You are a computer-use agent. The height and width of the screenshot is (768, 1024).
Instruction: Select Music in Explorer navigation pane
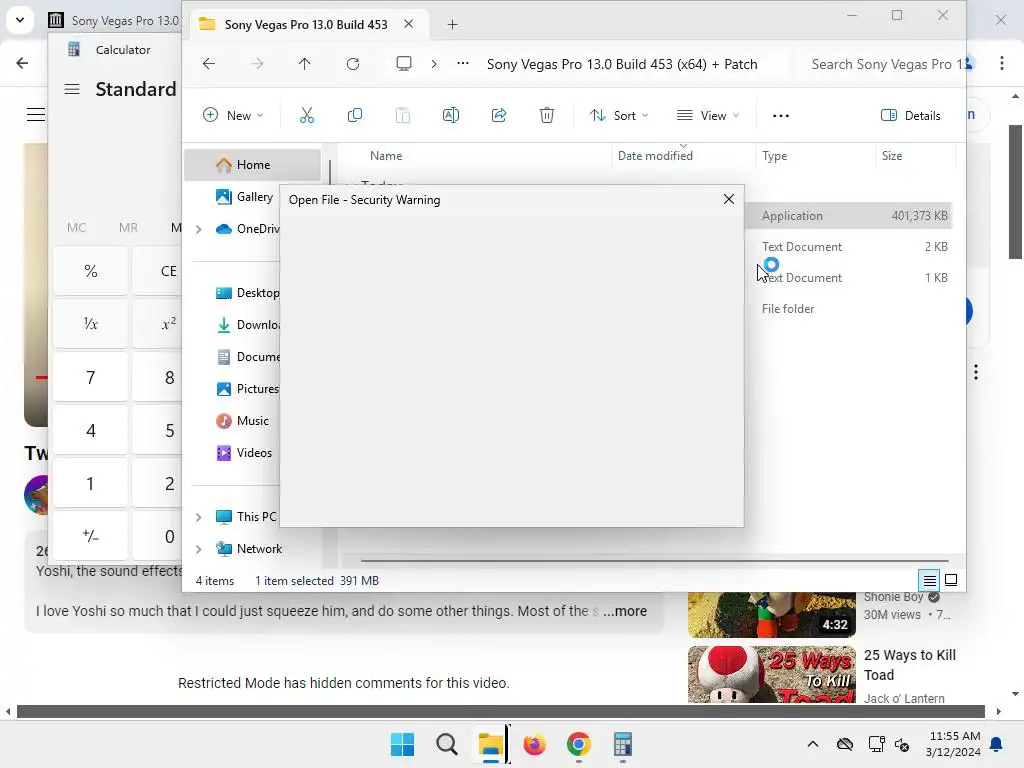pyautogui.click(x=243, y=421)
